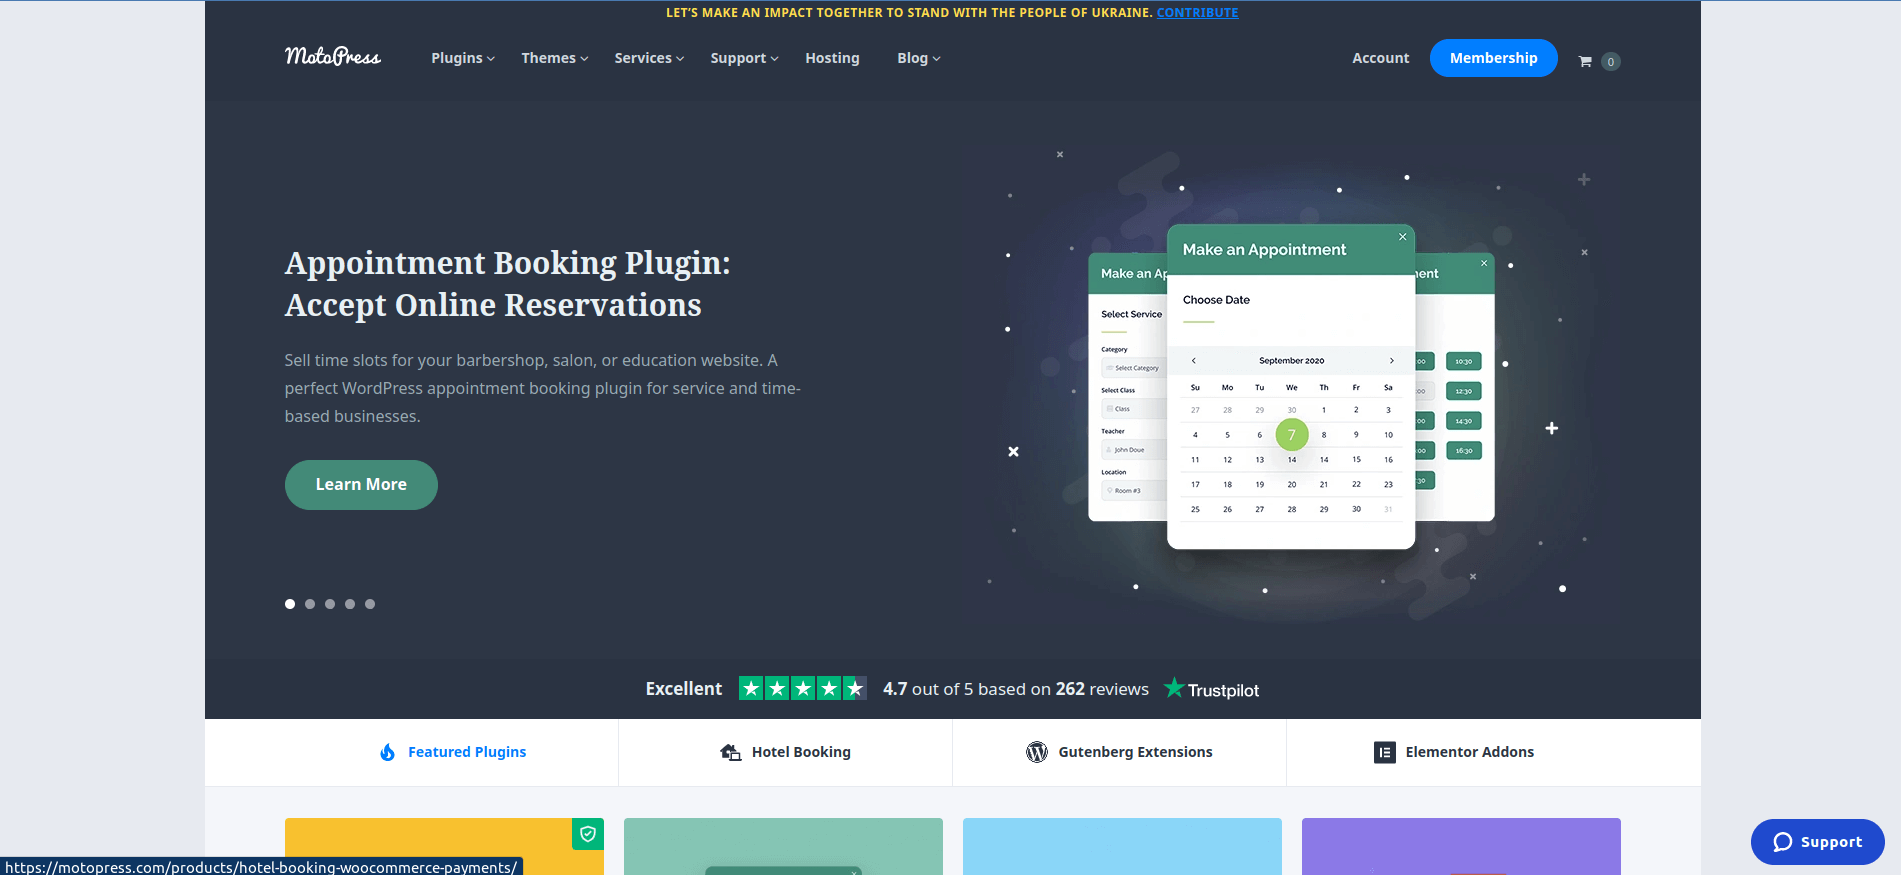Image resolution: width=1901 pixels, height=875 pixels.
Task: Click the CONTRIBUTE link in top banner
Action: [x=1197, y=13]
